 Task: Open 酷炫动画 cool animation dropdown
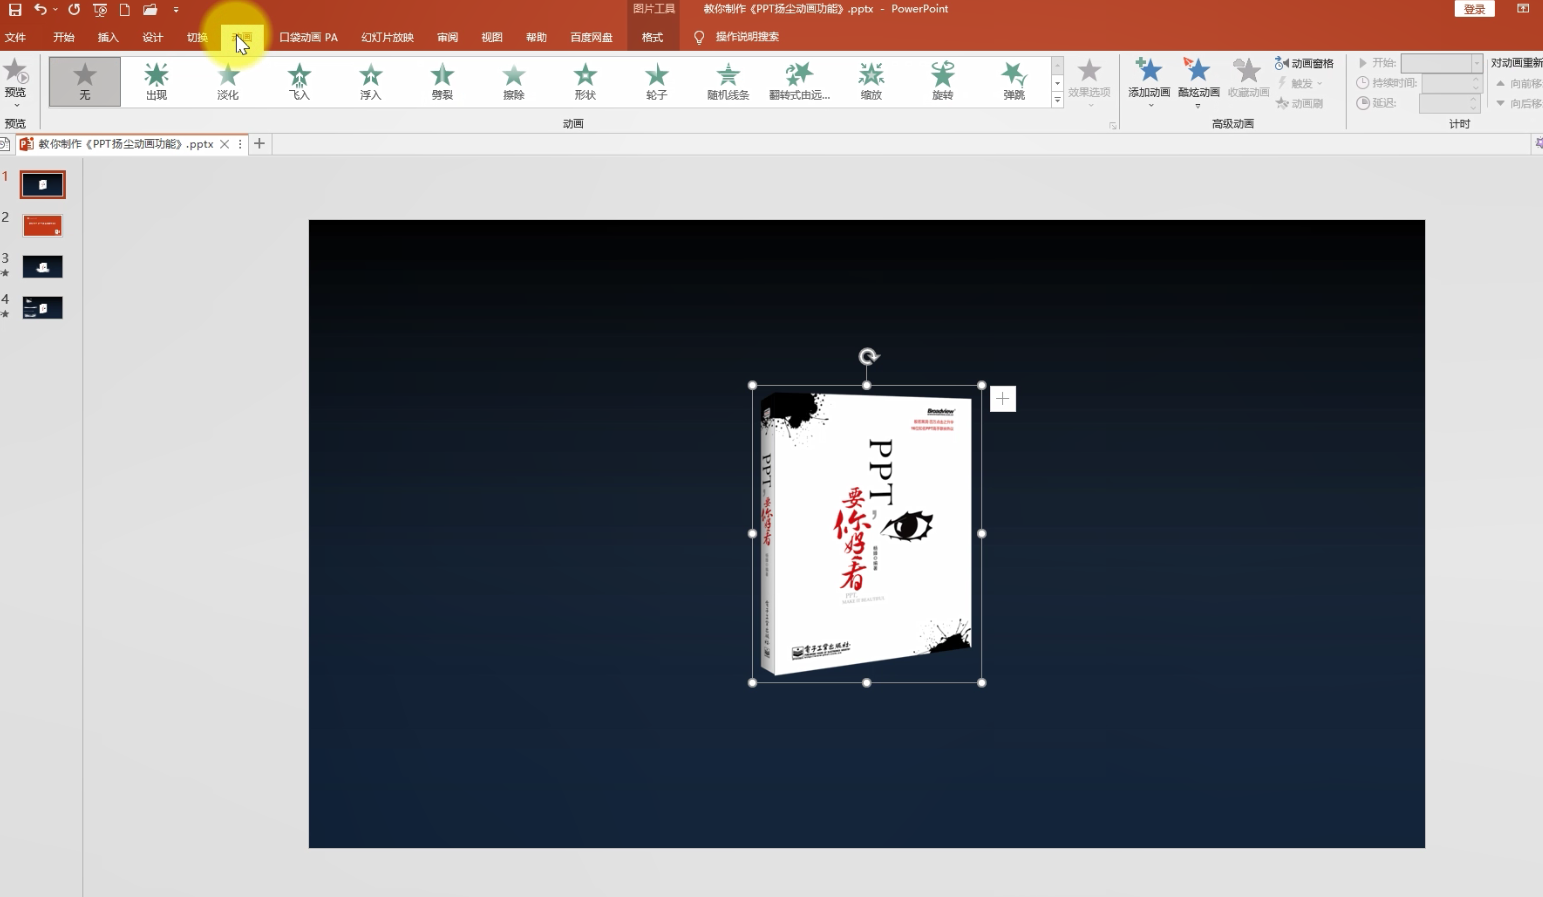[1198, 81]
